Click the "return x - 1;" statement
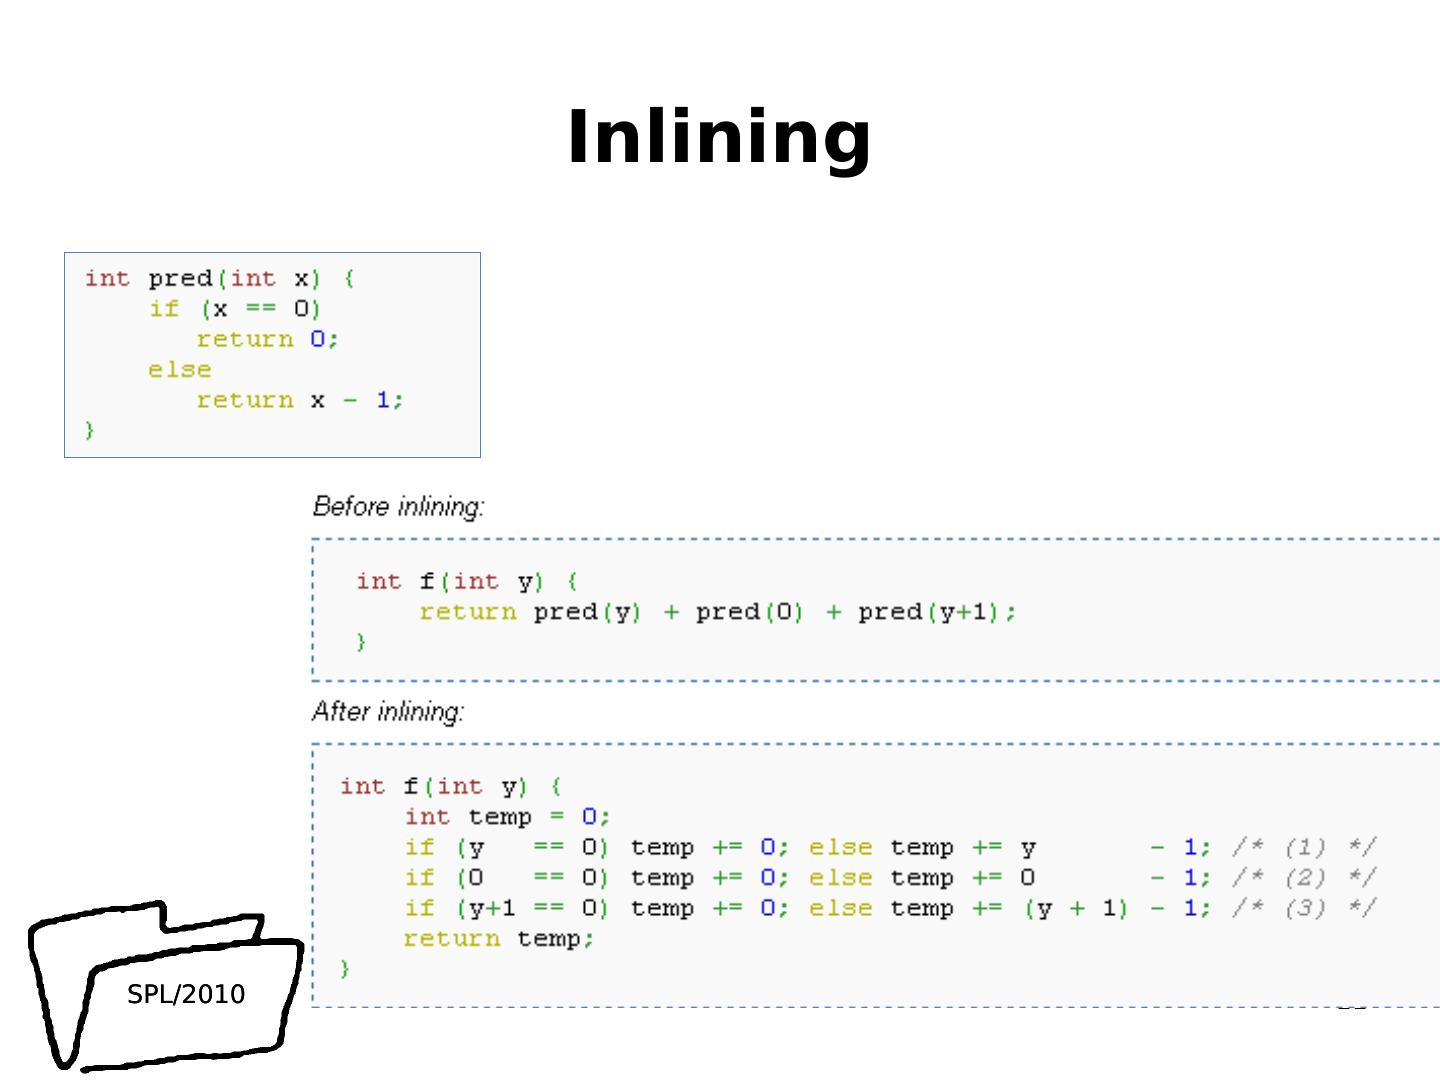Image resolution: width=1440 pixels, height=1080 pixels. coord(299,400)
